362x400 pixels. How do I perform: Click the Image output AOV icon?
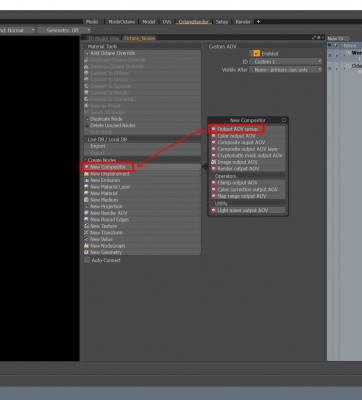coord(214,162)
